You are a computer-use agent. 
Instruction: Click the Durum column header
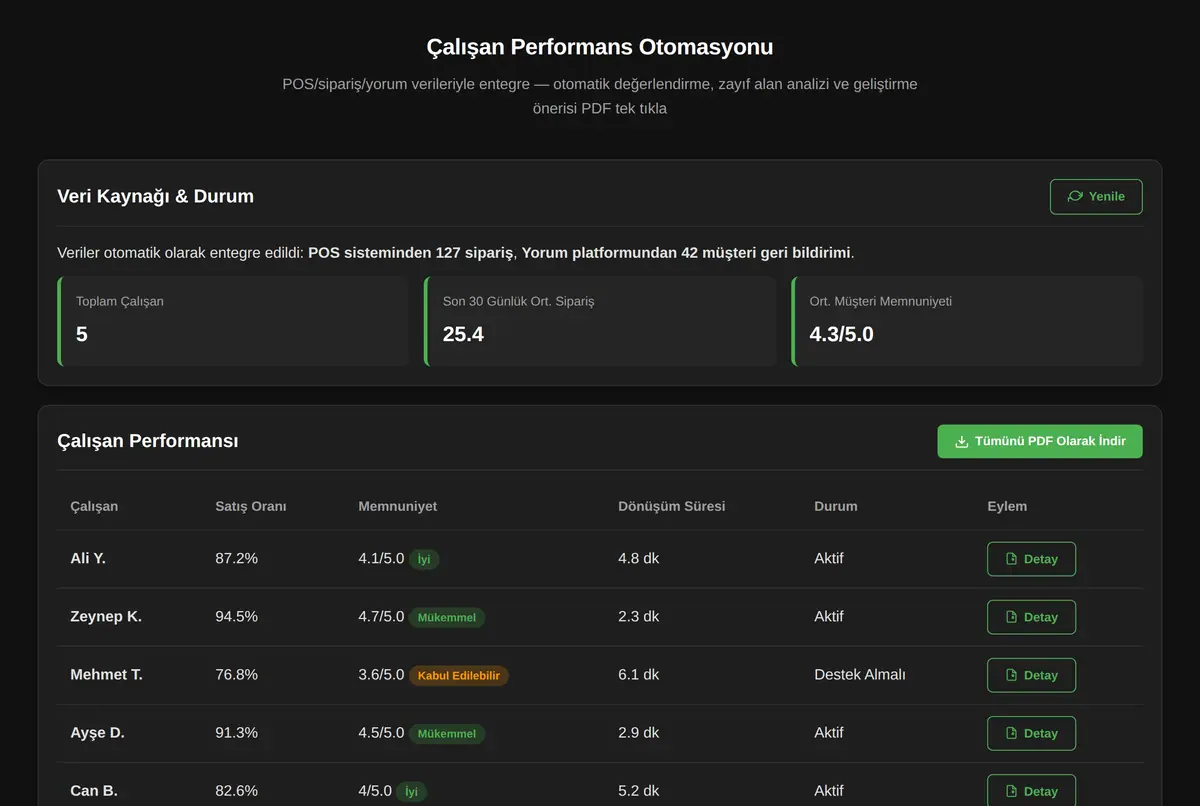point(836,506)
